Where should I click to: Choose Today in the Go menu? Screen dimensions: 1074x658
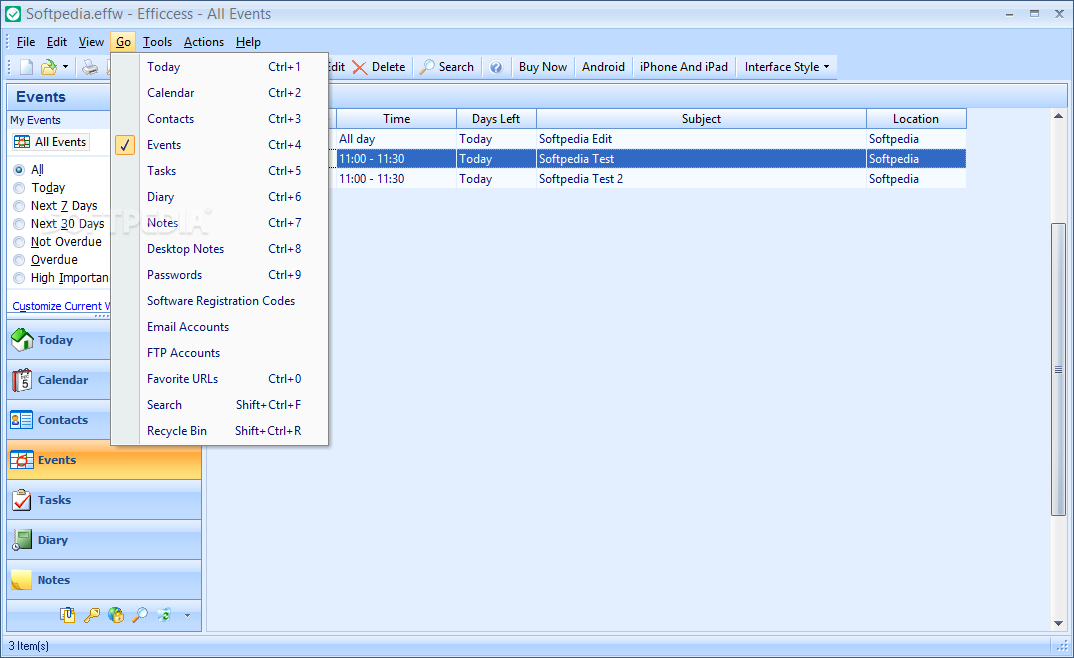pyautogui.click(x=220, y=66)
